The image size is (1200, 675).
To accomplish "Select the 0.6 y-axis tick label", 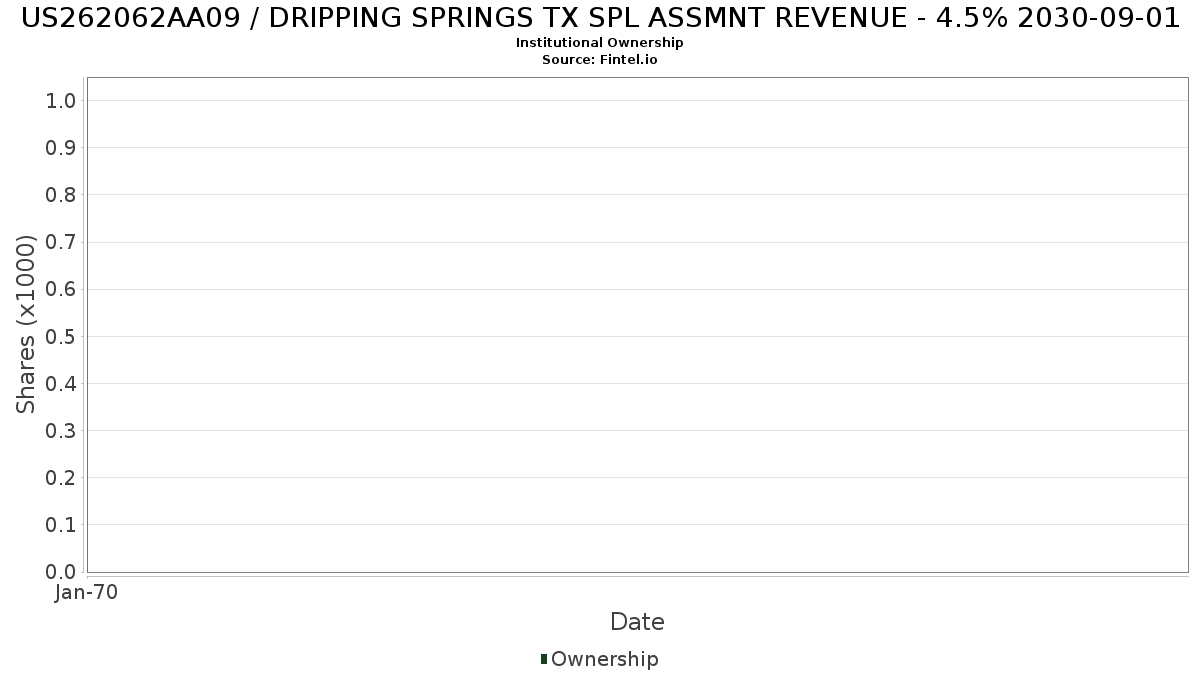I will [x=60, y=289].
